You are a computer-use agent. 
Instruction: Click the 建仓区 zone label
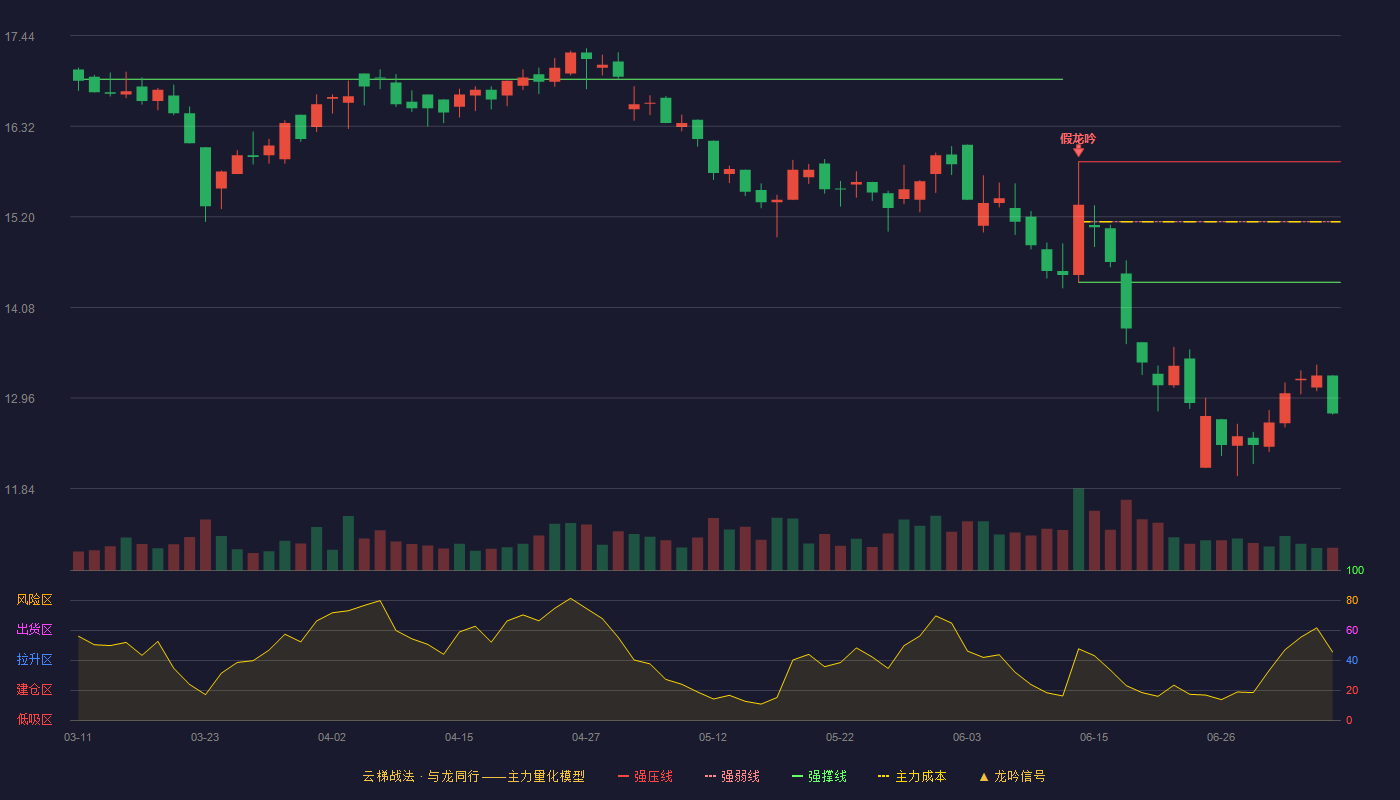tap(34, 690)
